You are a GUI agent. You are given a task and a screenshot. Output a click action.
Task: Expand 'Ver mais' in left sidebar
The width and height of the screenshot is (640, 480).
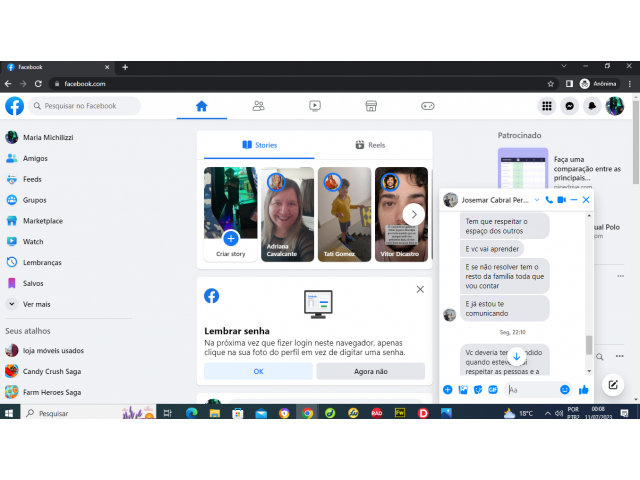click(37, 304)
